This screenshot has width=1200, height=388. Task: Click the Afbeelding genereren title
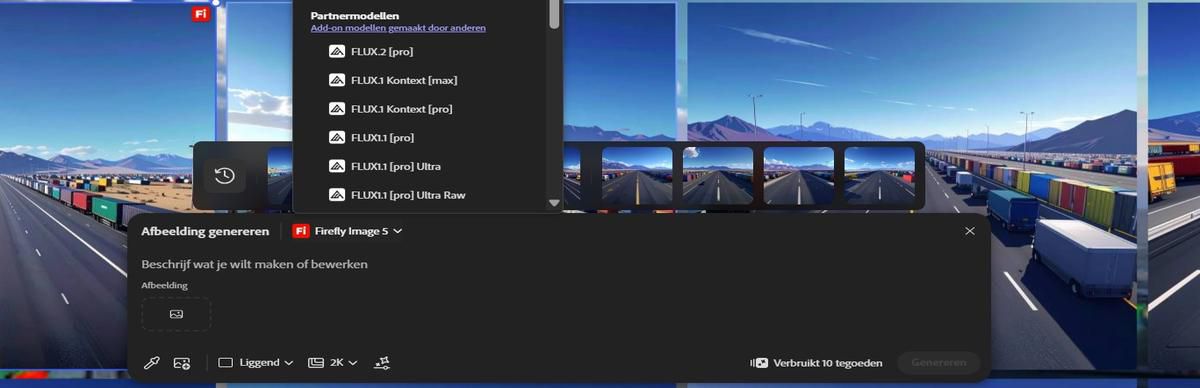point(205,231)
